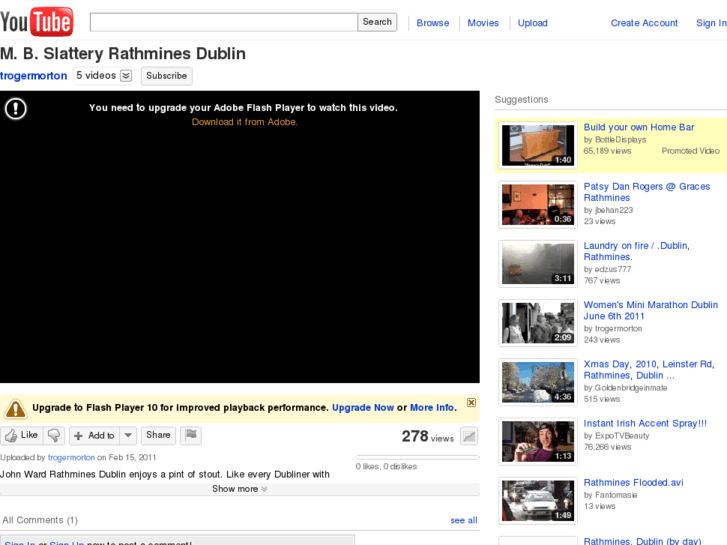
Task: Subscribe to the trogermorton channel
Action: click(166, 76)
